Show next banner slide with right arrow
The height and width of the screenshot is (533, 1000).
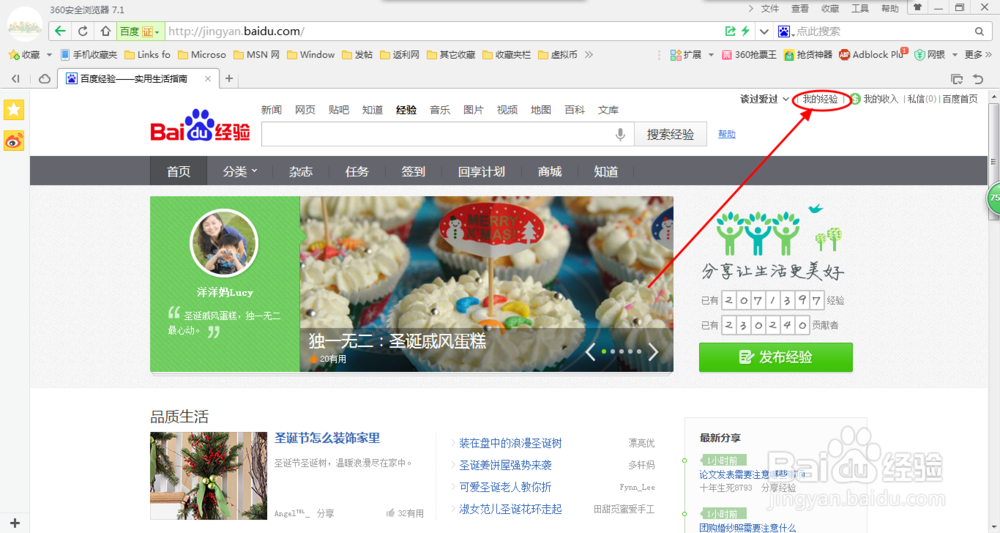pyautogui.click(x=653, y=352)
